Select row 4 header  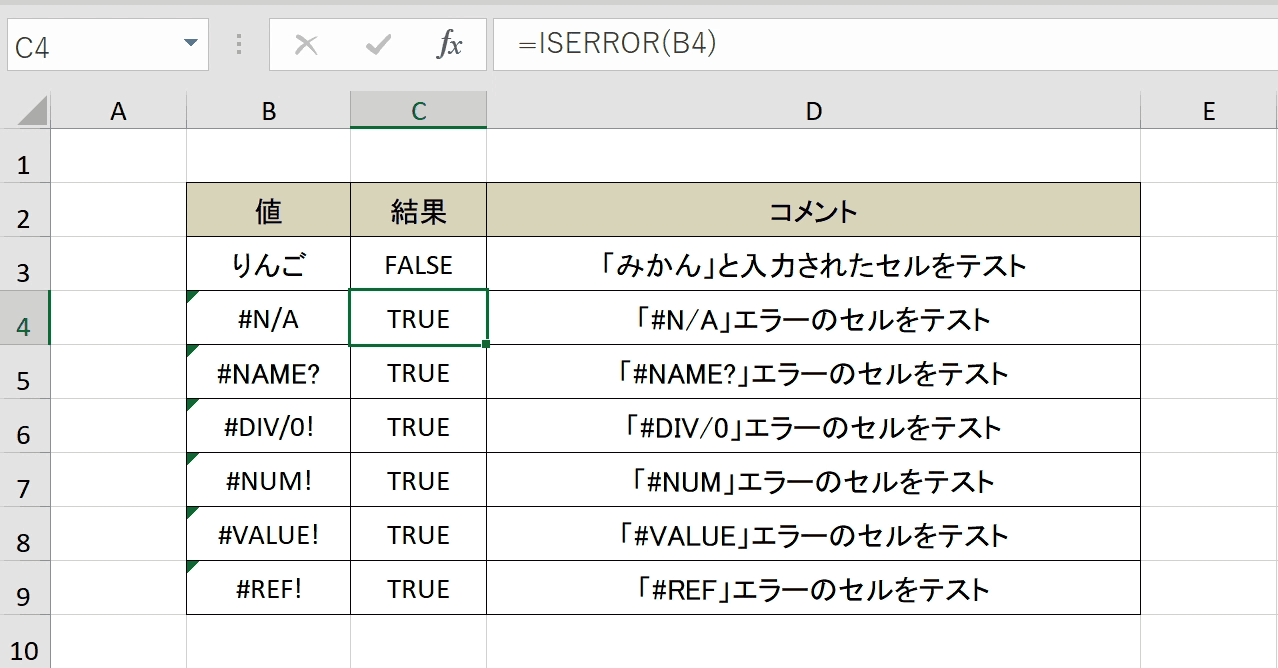click(x=25, y=318)
